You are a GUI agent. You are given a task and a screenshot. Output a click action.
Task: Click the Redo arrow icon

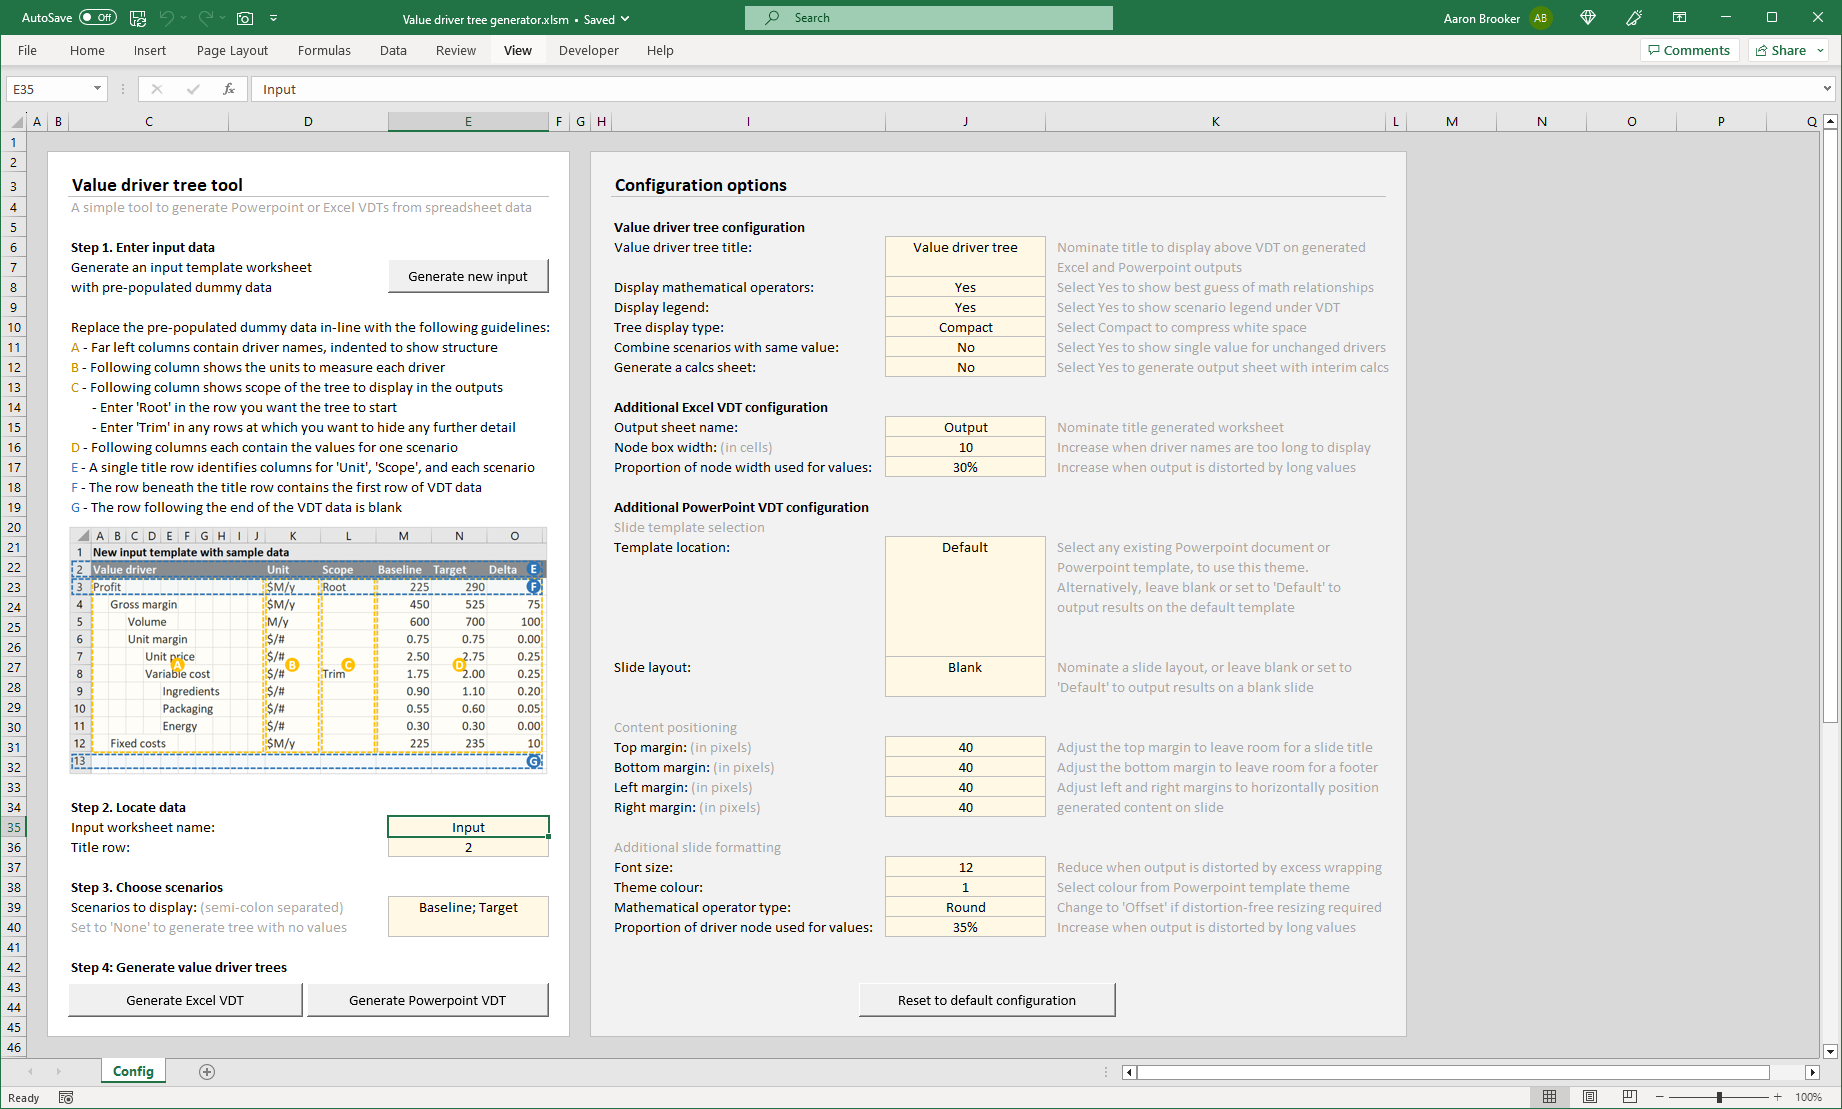[205, 18]
